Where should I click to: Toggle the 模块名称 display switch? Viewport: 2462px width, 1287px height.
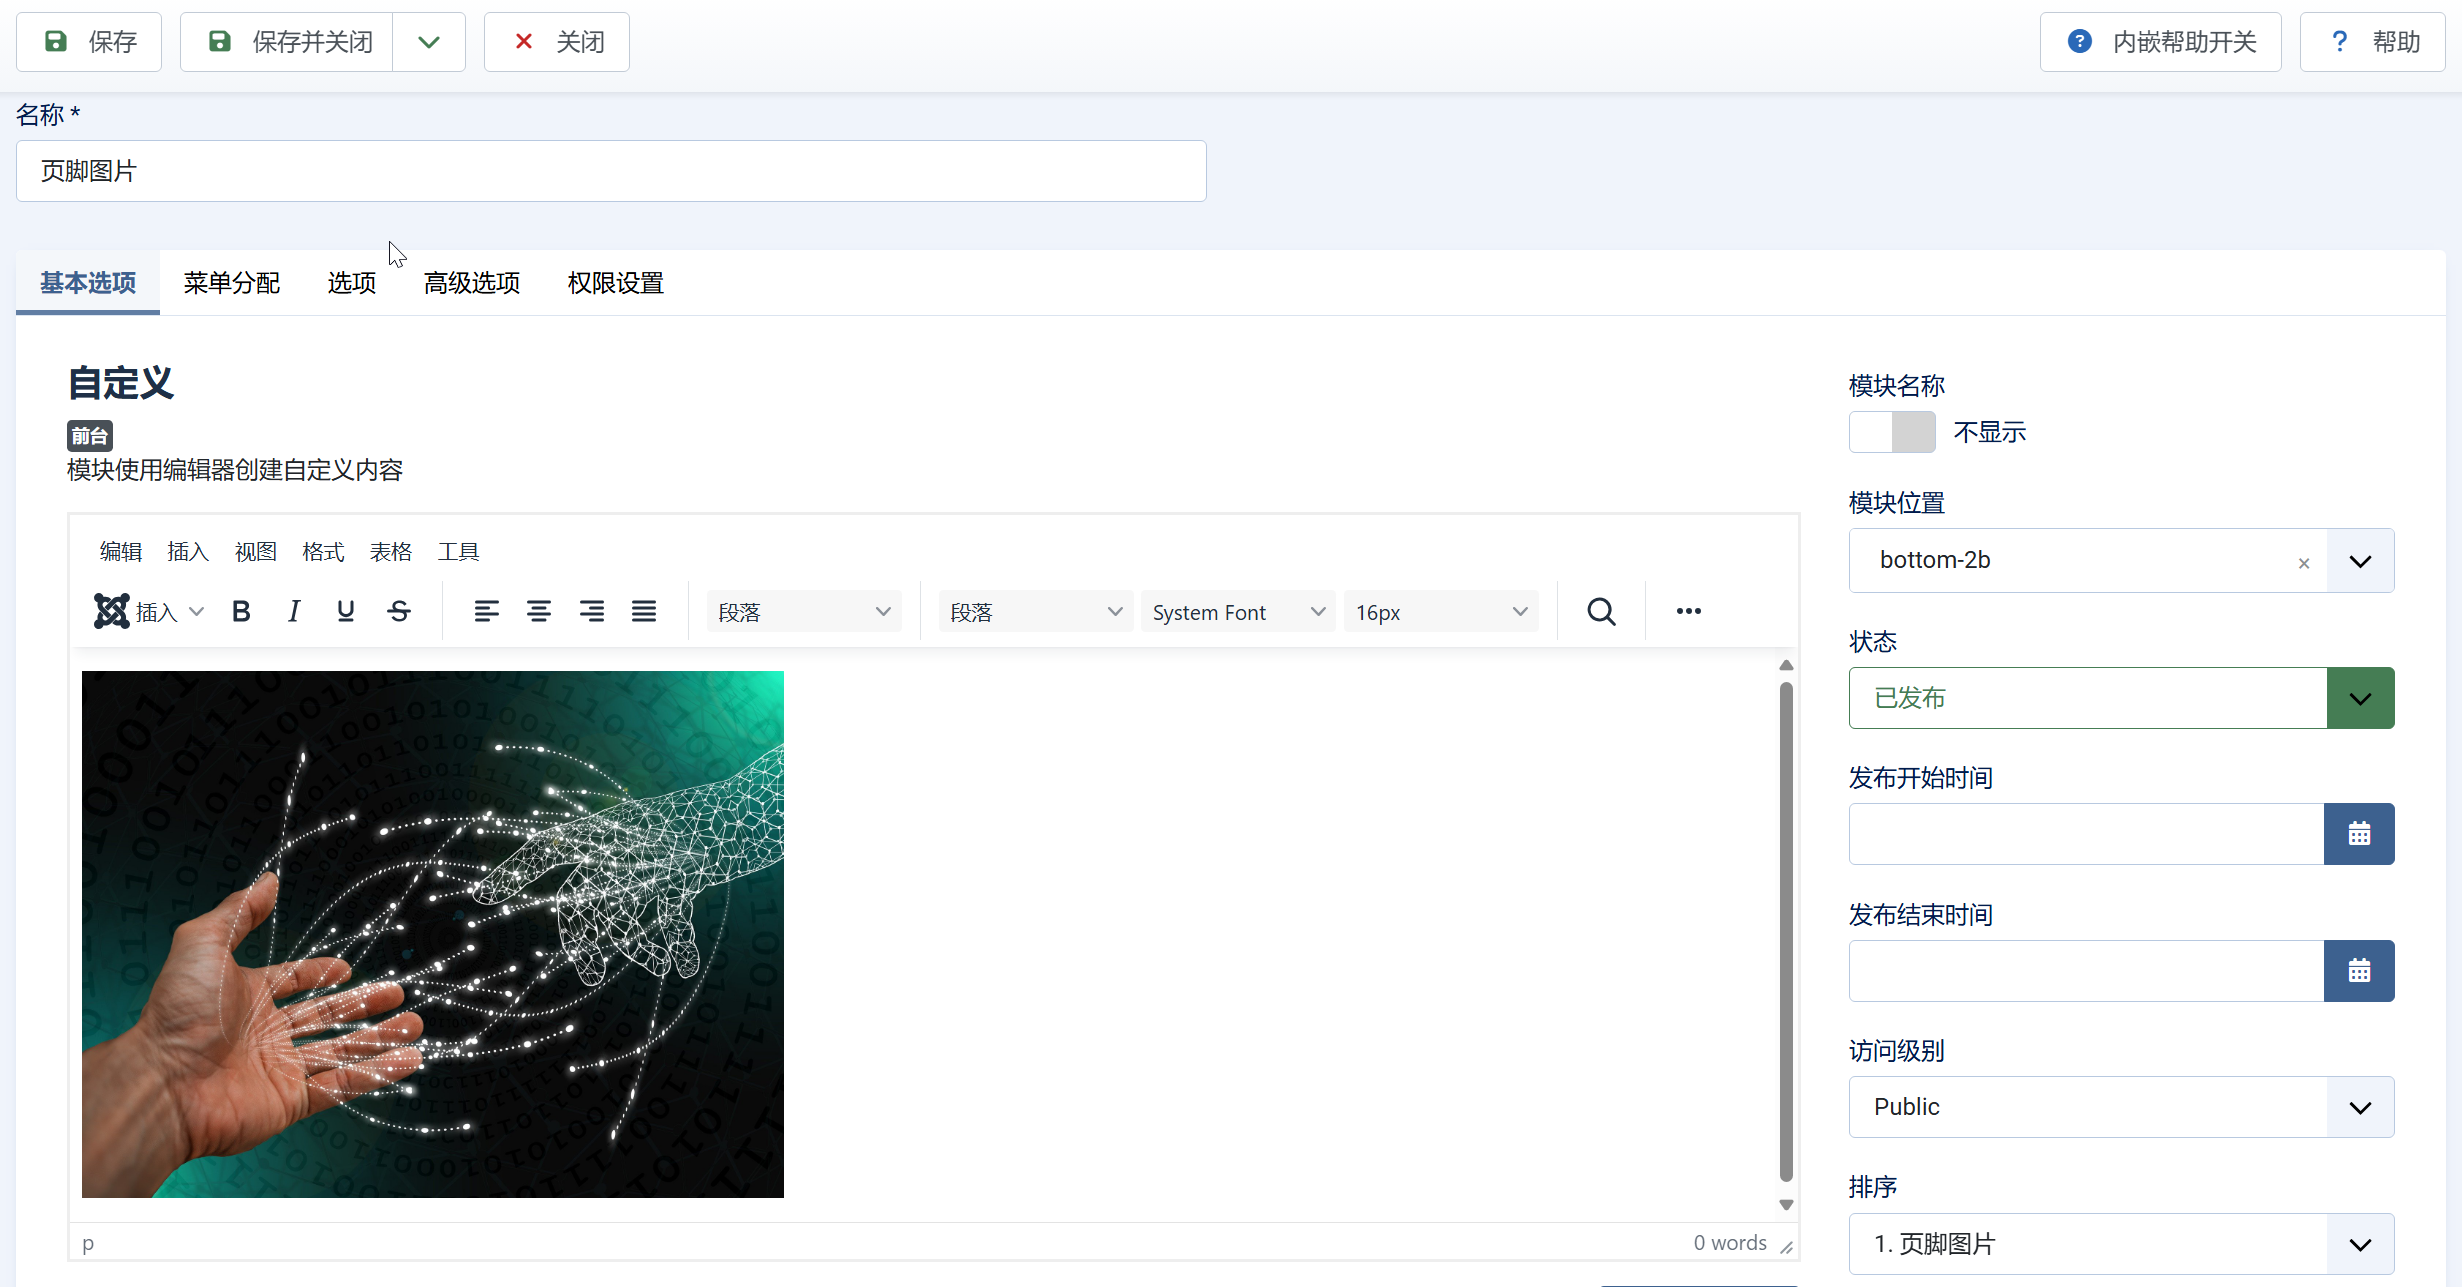coord(1892,432)
